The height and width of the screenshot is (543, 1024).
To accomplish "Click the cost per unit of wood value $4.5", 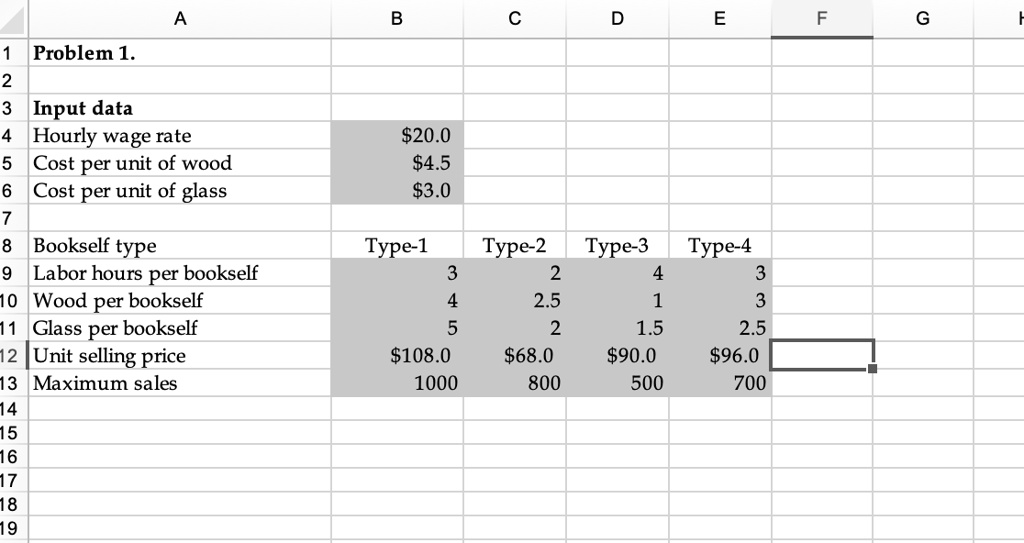I will (397, 163).
